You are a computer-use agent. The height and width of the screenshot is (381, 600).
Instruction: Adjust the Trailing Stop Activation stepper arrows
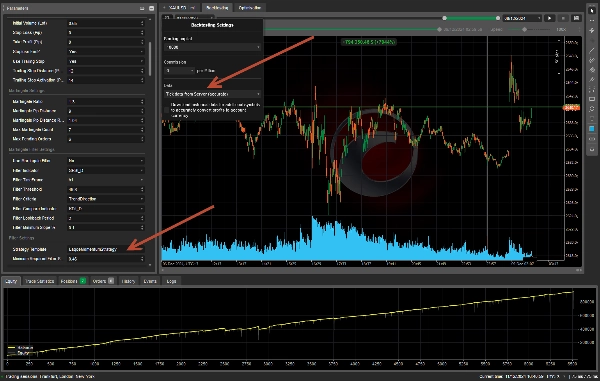click(x=142, y=80)
